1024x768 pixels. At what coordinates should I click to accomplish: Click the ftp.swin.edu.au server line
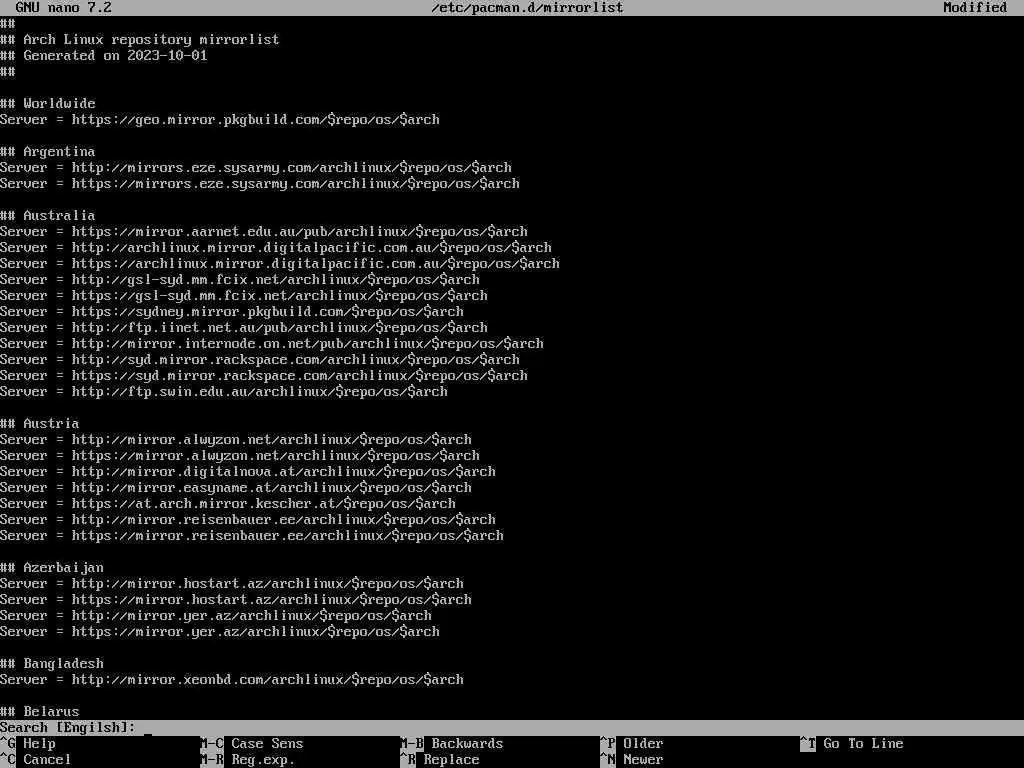coord(224,391)
